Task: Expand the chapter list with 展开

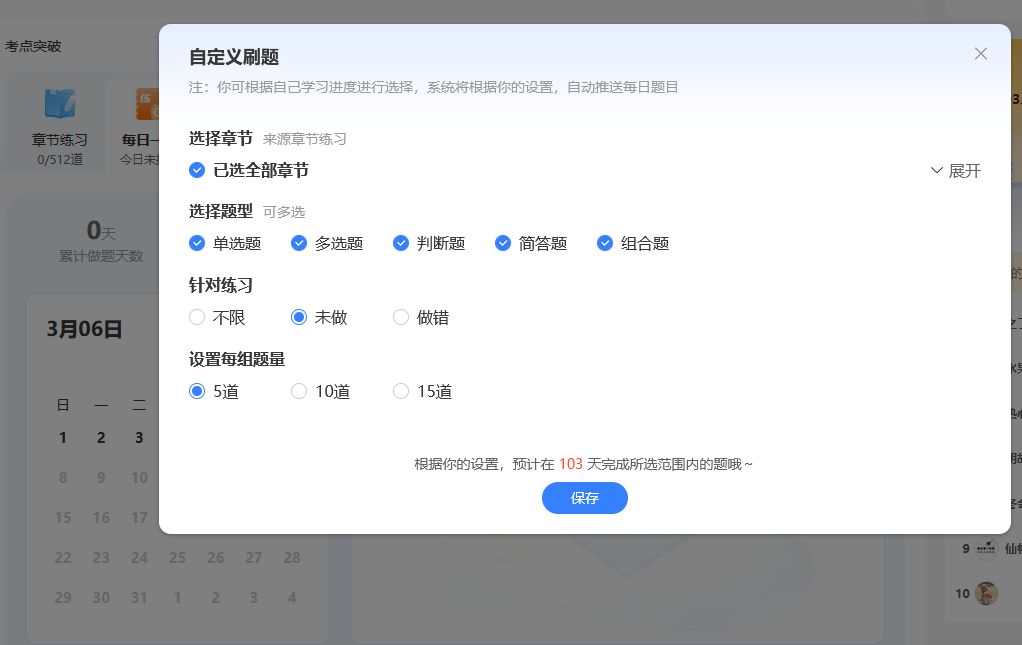Action: click(x=955, y=171)
